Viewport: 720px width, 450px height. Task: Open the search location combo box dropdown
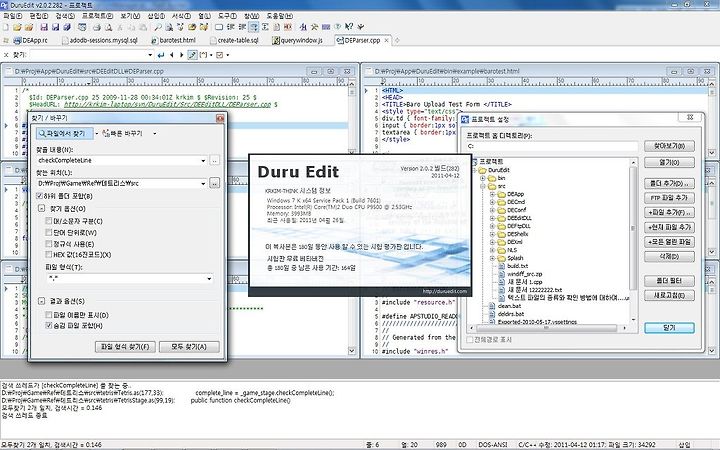[203, 183]
